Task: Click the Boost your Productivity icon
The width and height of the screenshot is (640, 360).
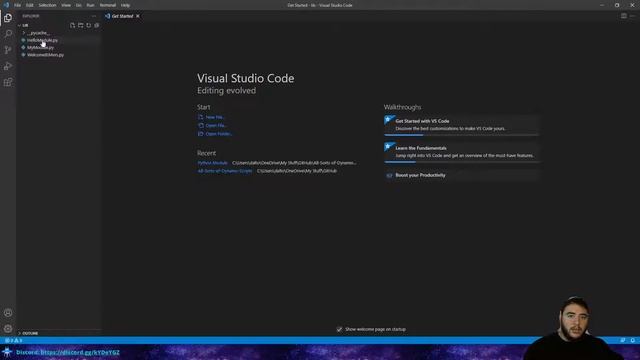Action: click(389, 175)
